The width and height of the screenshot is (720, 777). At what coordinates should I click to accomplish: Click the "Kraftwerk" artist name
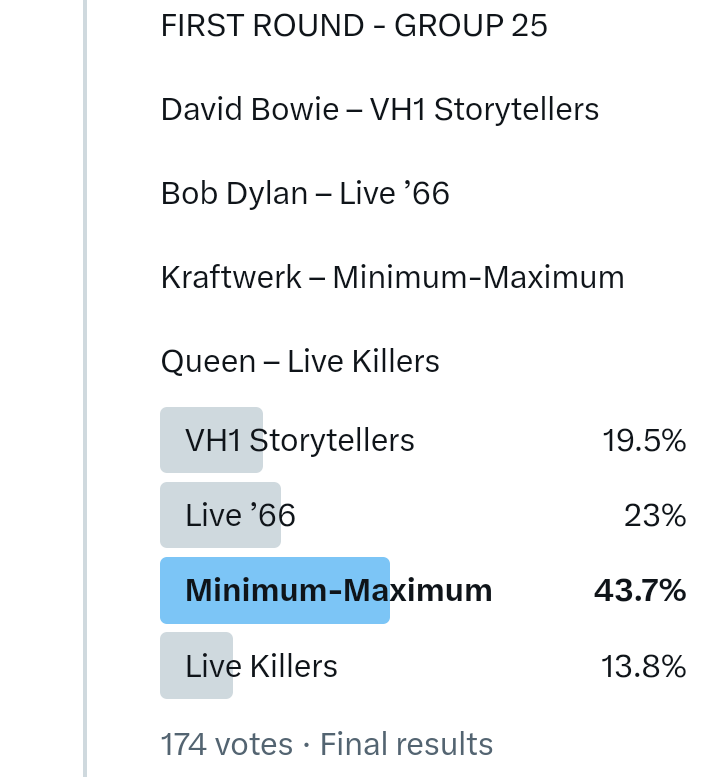231,277
